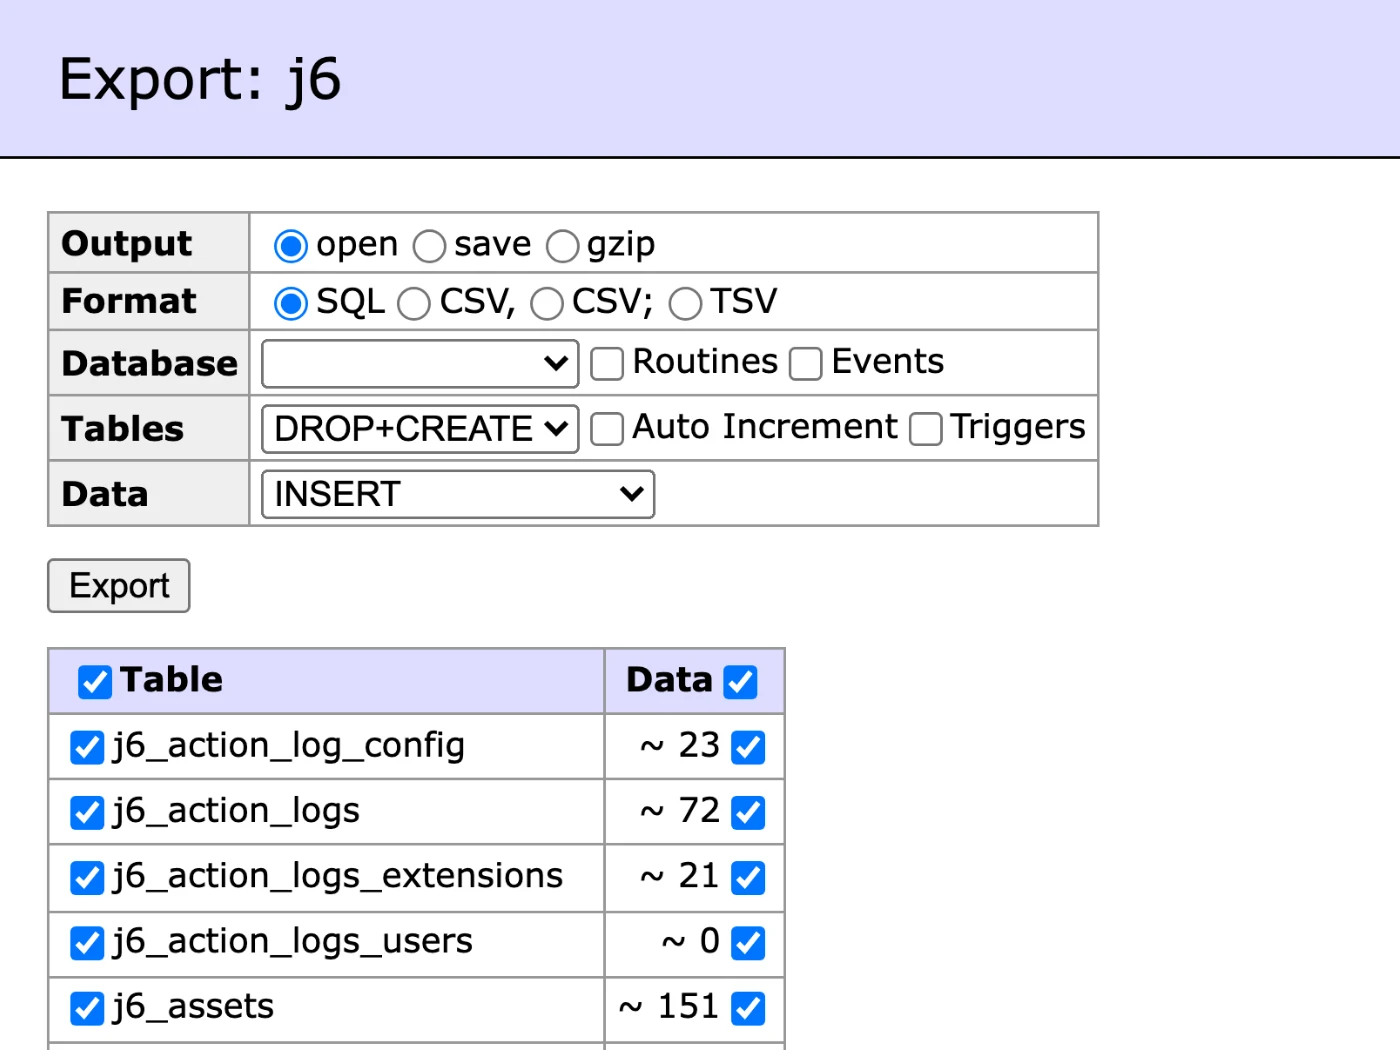The width and height of the screenshot is (1400, 1050).
Task: Choose CSV comma format option
Action: (x=414, y=304)
